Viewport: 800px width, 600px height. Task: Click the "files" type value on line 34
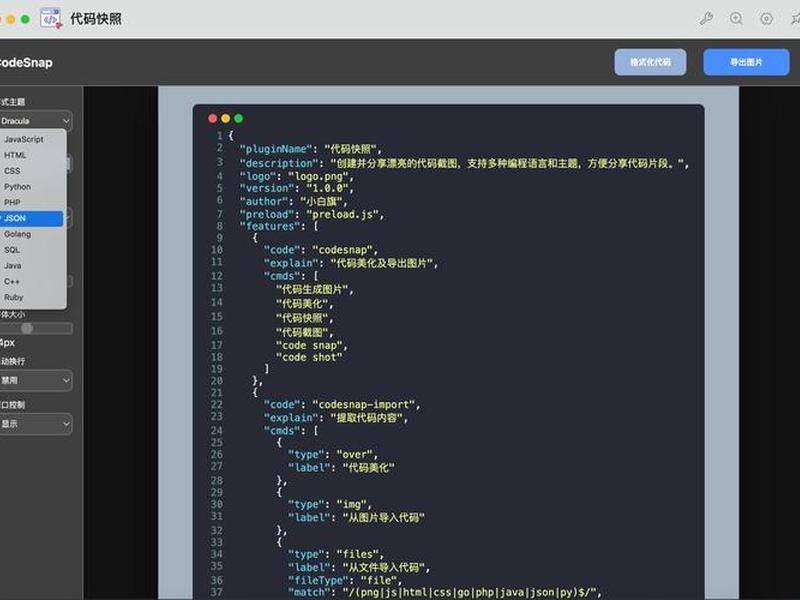(358, 555)
